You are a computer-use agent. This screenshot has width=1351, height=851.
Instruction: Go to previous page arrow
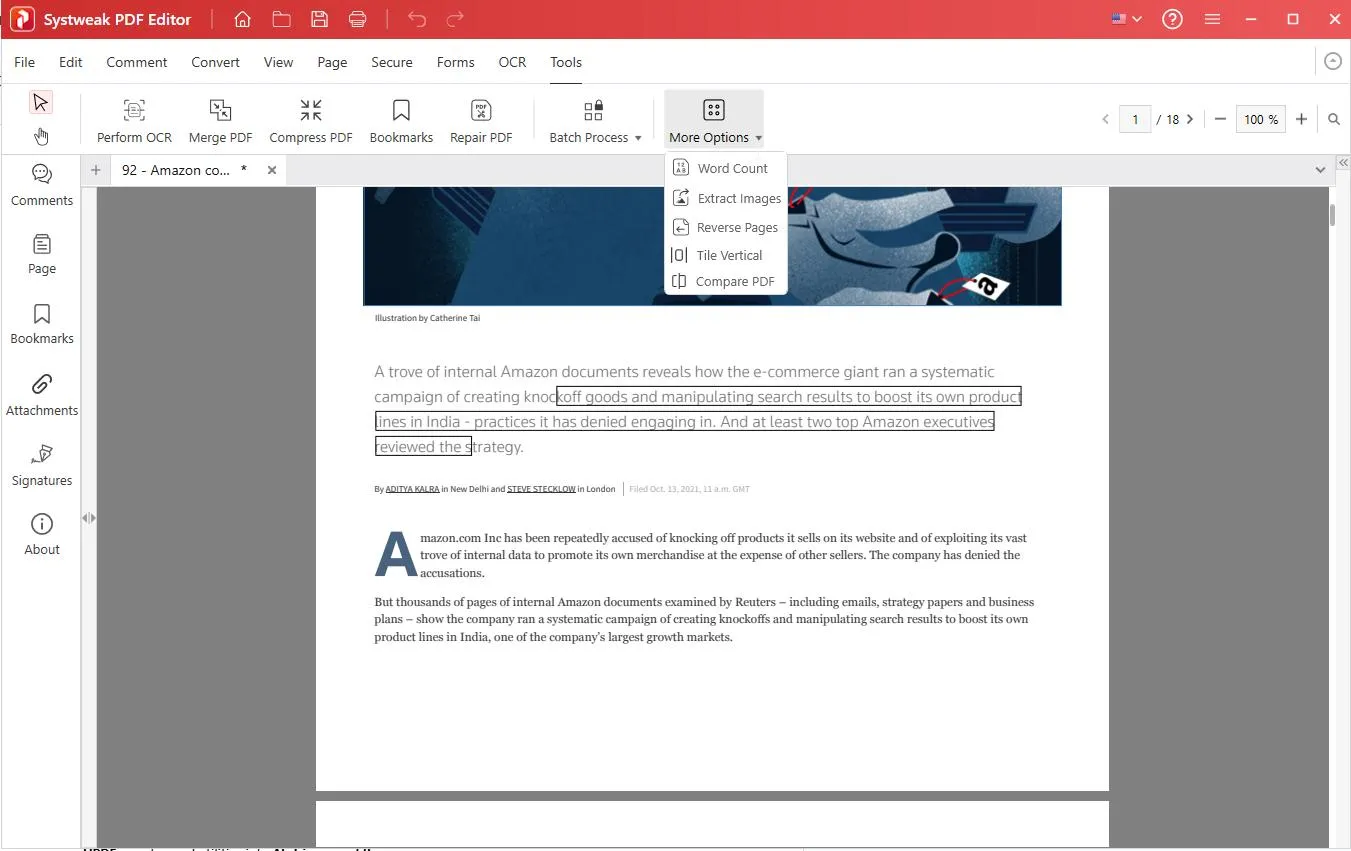[x=1105, y=119]
